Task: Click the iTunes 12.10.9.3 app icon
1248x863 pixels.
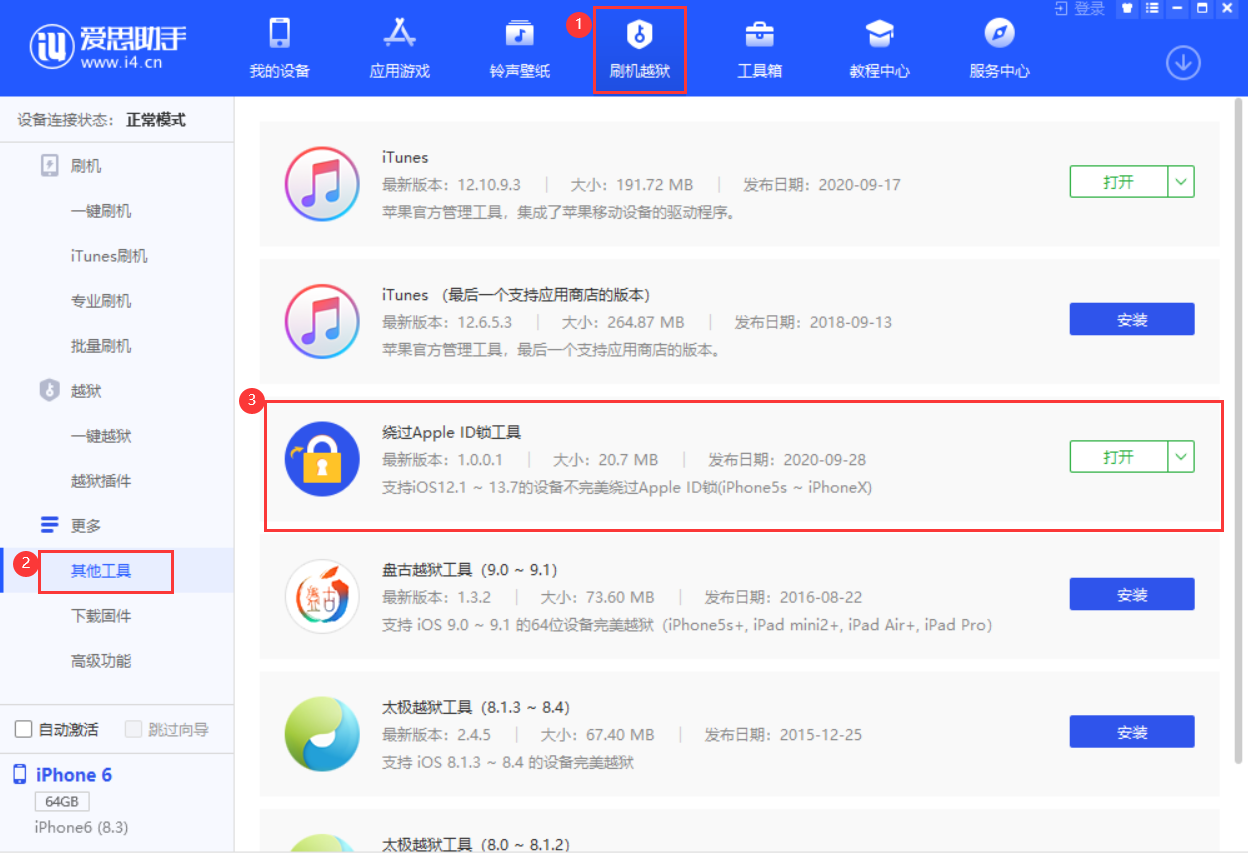Action: [x=322, y=184]
